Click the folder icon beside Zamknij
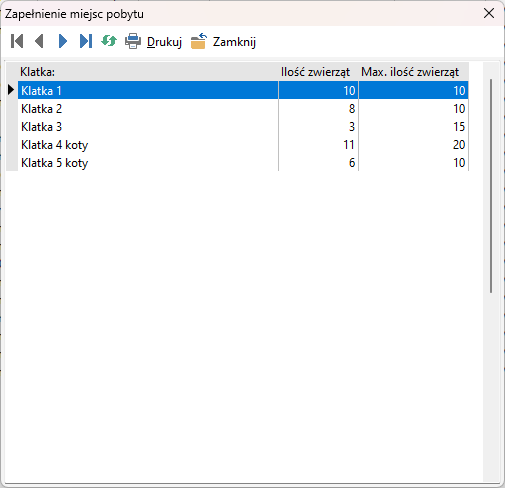This screenshot has width=505, height=488. click(x=199, y=41)
